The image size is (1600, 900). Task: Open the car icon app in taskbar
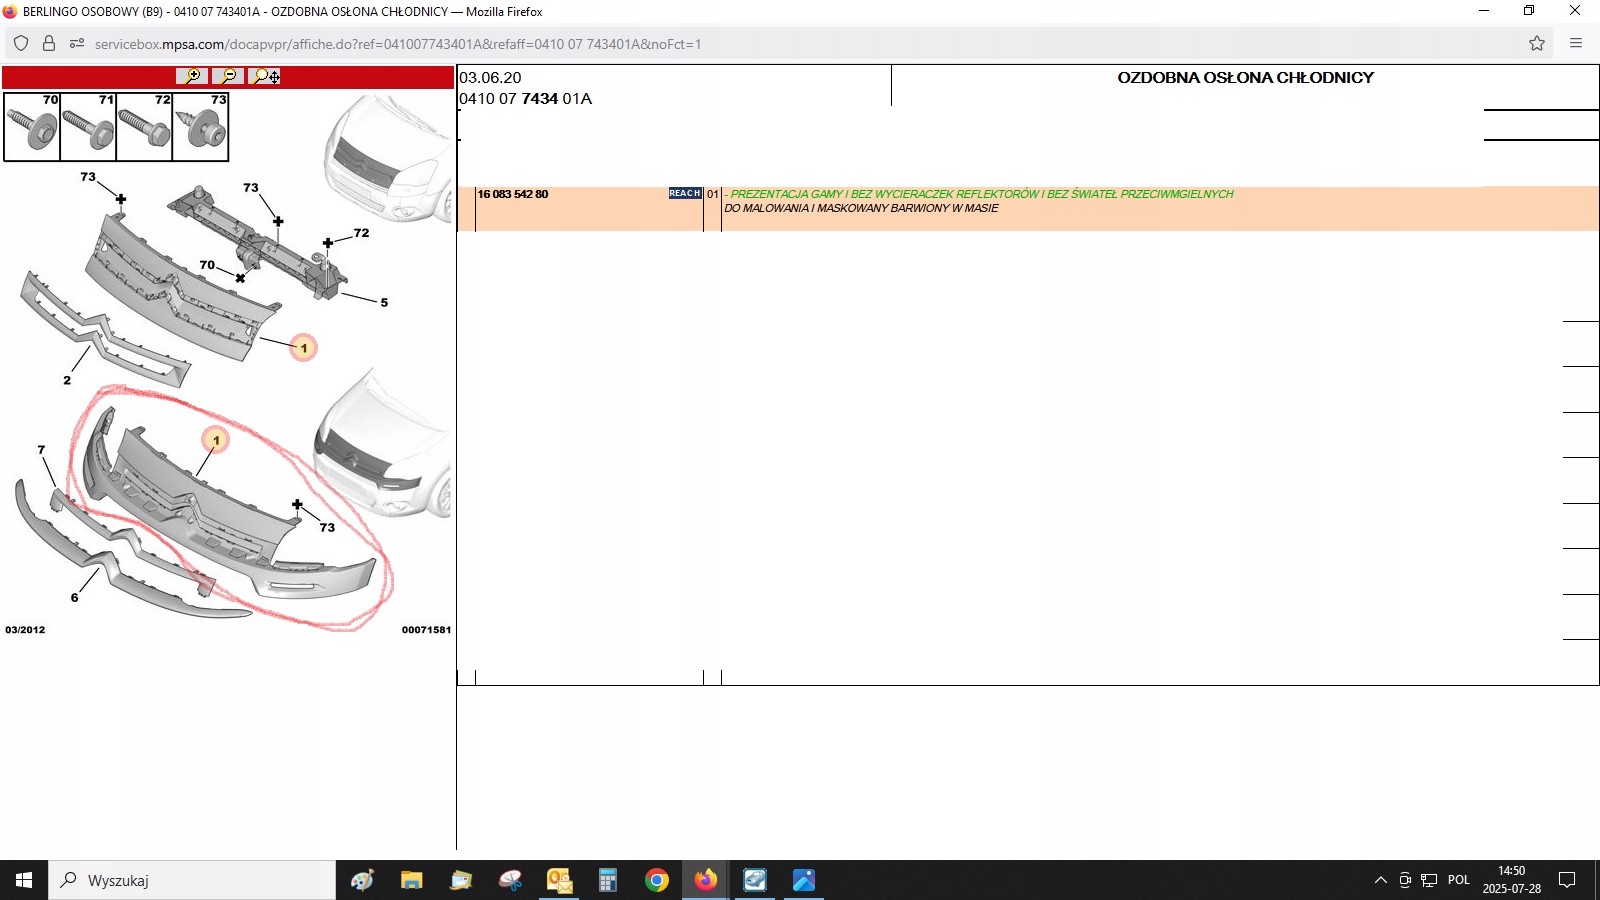[x=755, y=880]
